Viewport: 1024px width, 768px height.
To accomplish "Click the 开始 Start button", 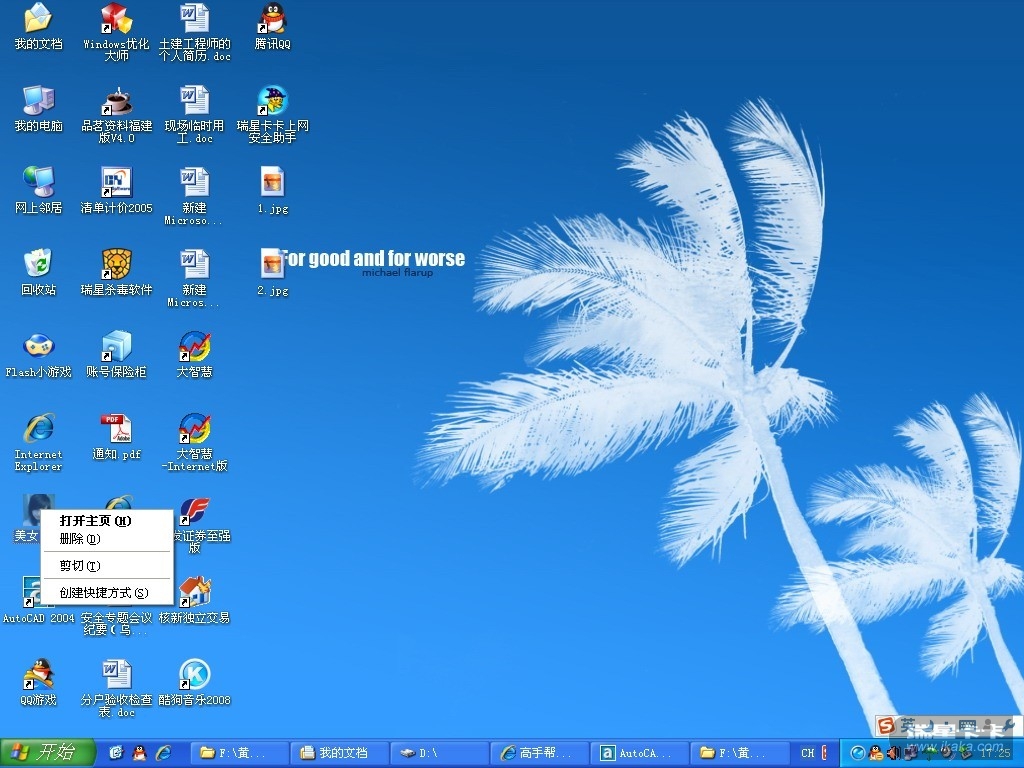I will coord(47,752).
